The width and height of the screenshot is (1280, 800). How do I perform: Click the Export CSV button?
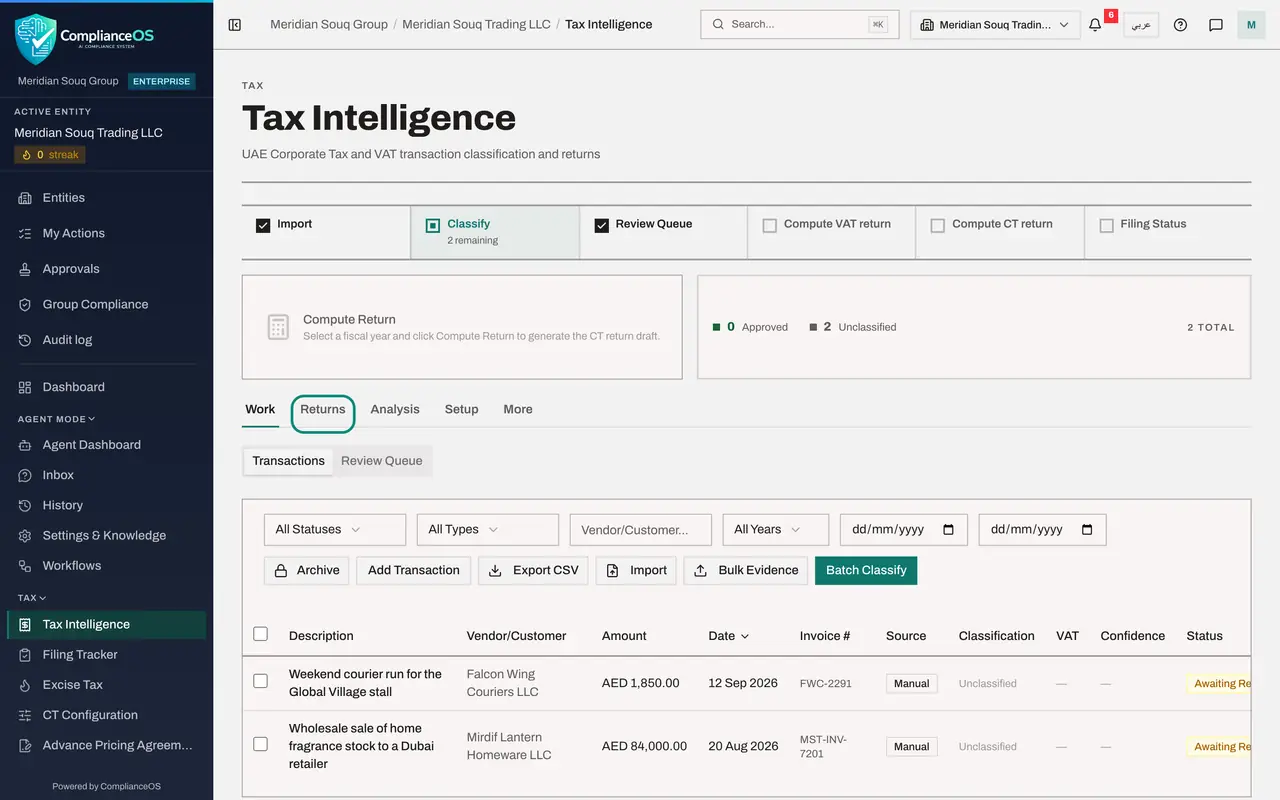pyautogui.click(x=533, y=570)
